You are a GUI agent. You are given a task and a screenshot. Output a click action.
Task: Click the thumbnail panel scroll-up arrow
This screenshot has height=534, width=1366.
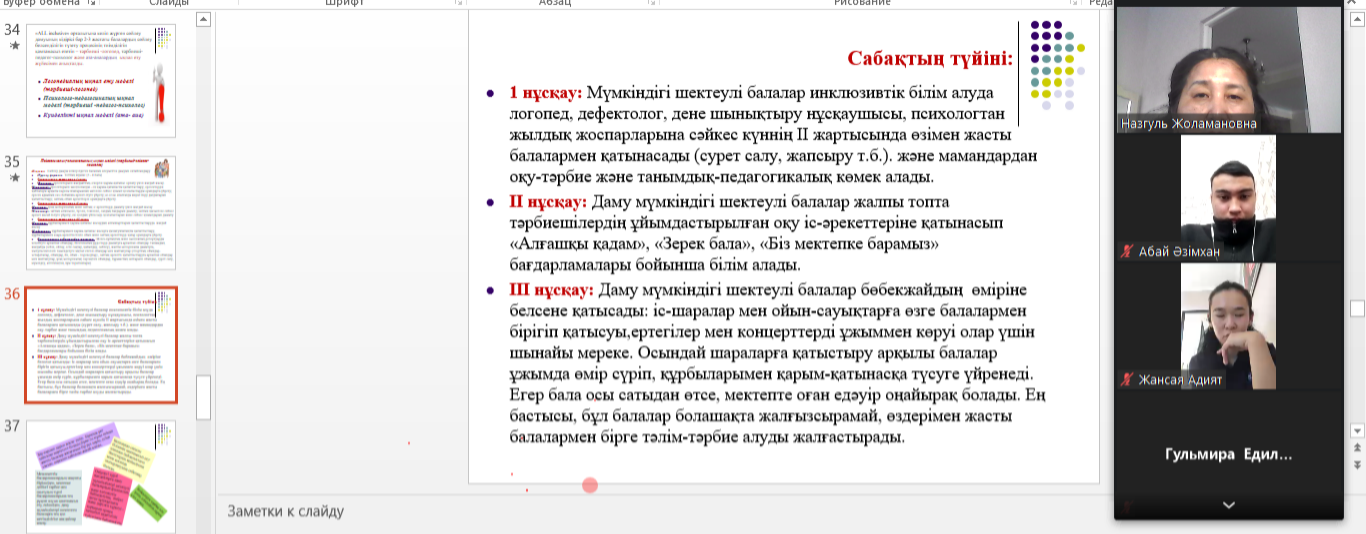pyautogui.click(x=203, y=19)
